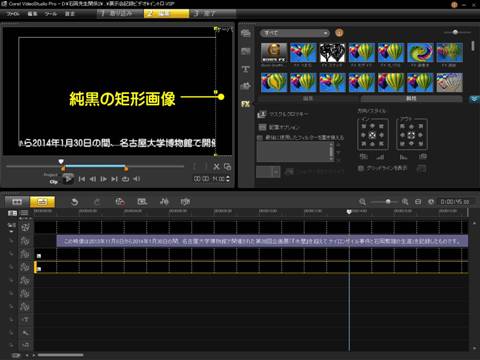Click the video track icon
This screenshot has width=480, height=360.
25,228
